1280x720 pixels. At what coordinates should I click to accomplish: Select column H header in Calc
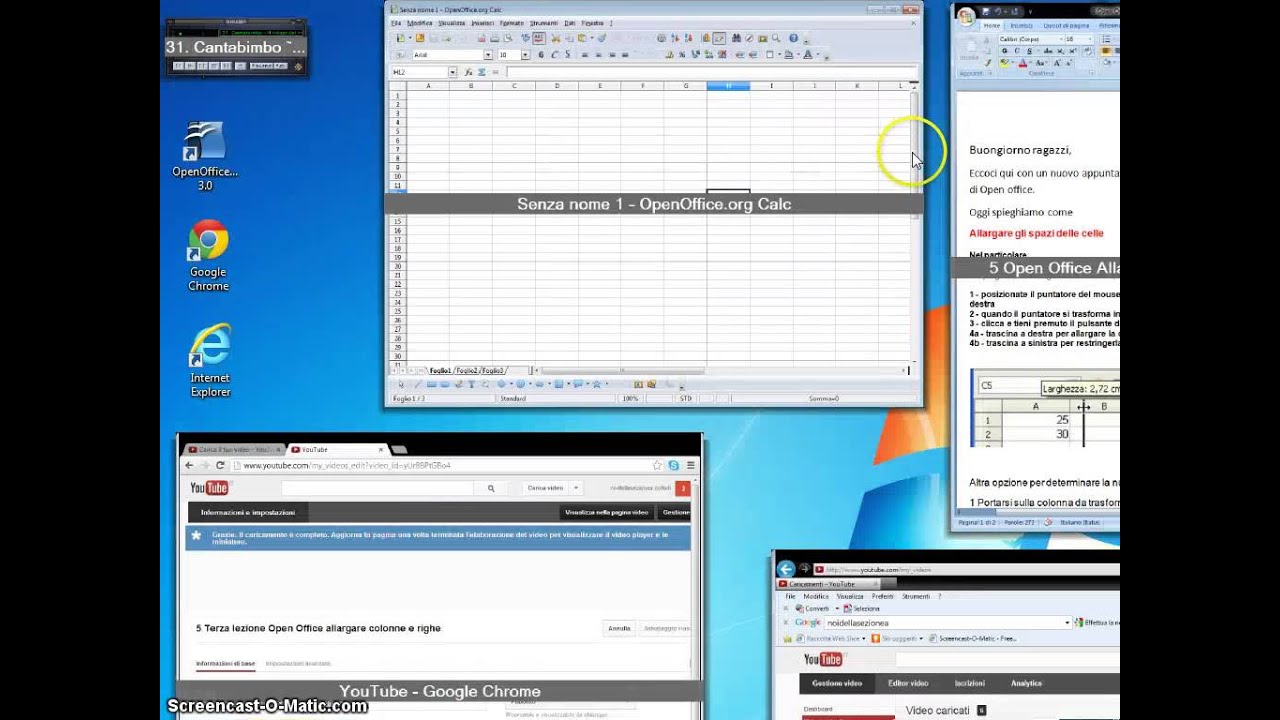728,86
